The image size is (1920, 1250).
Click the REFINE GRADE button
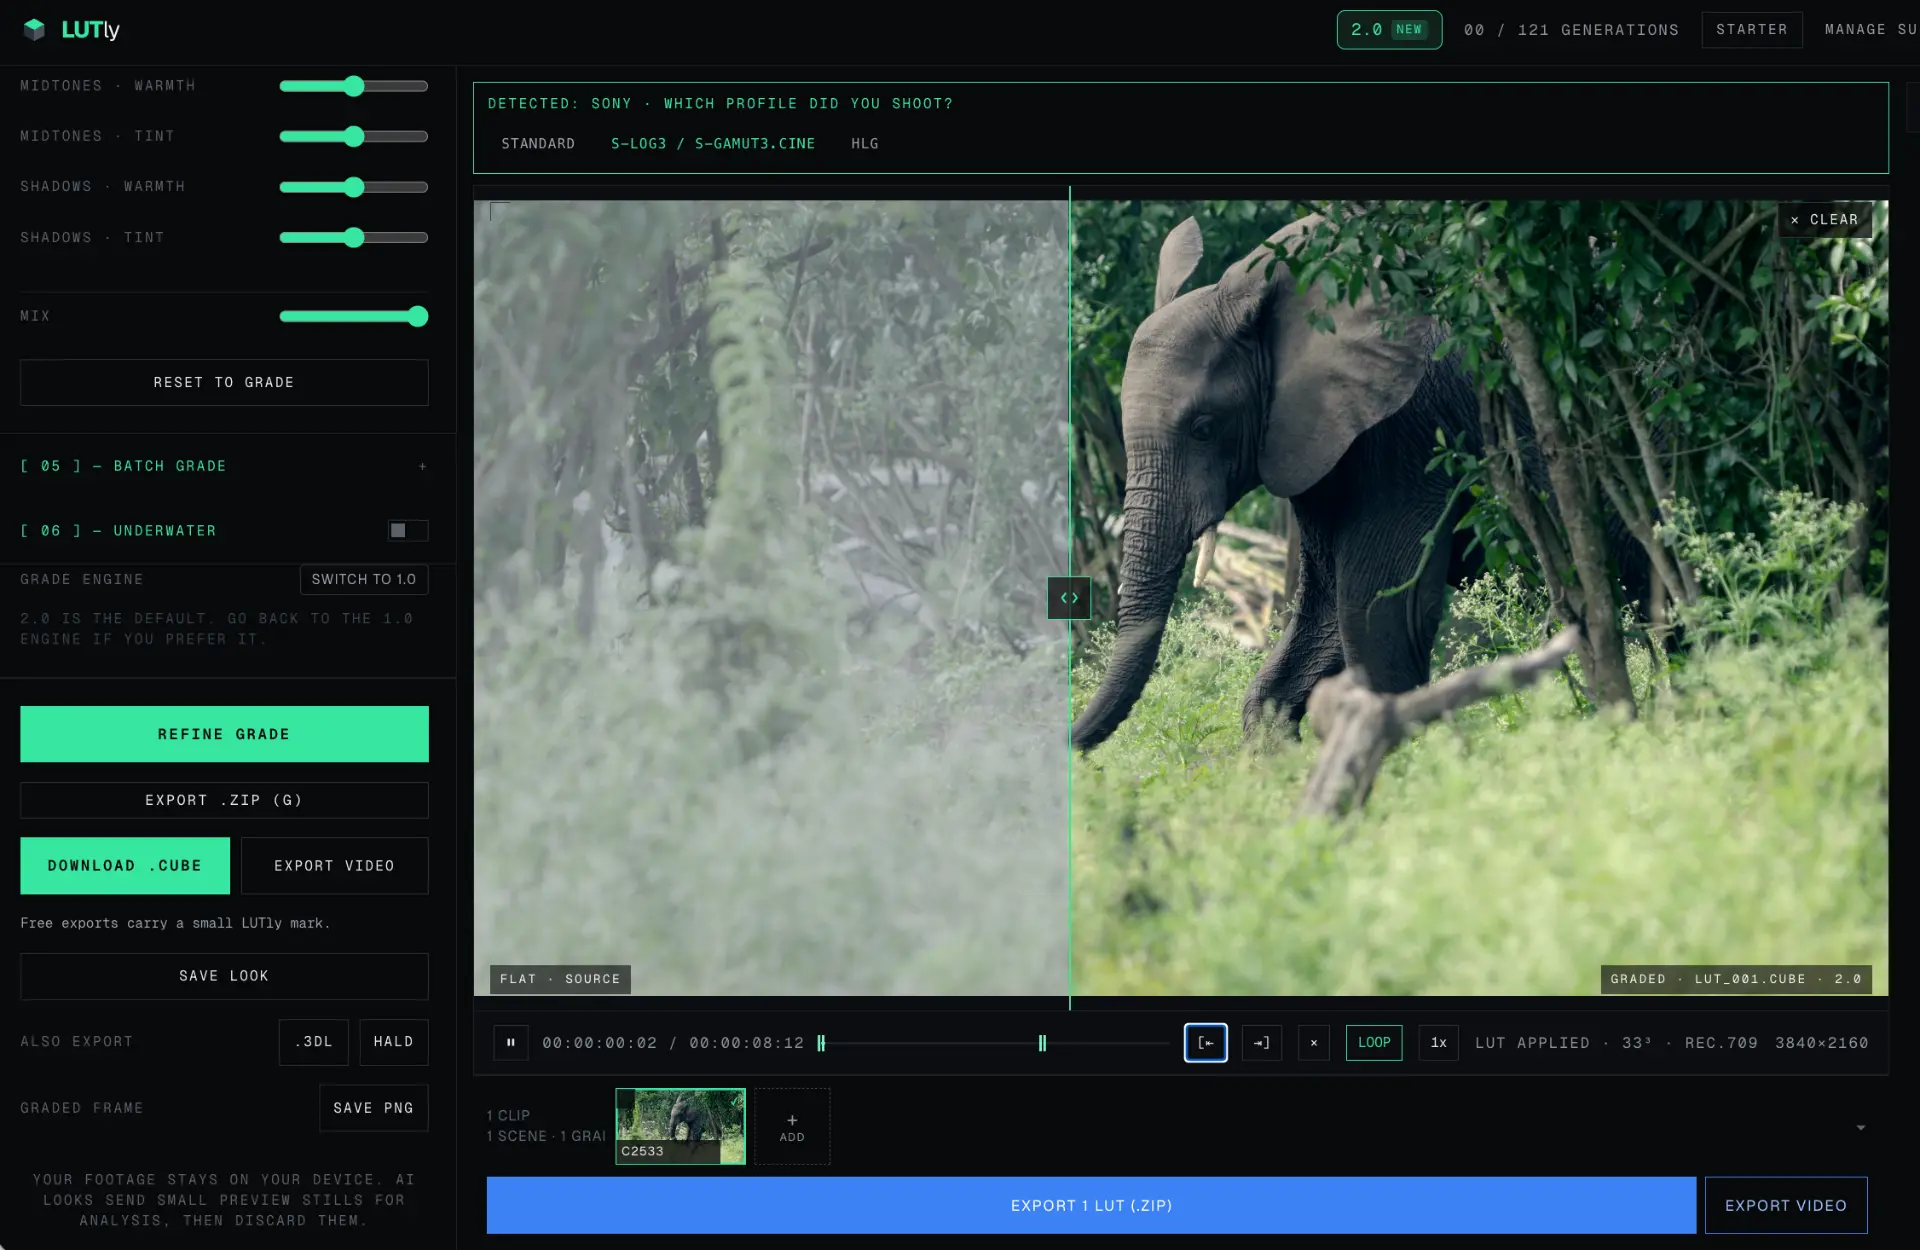point(224,734)
